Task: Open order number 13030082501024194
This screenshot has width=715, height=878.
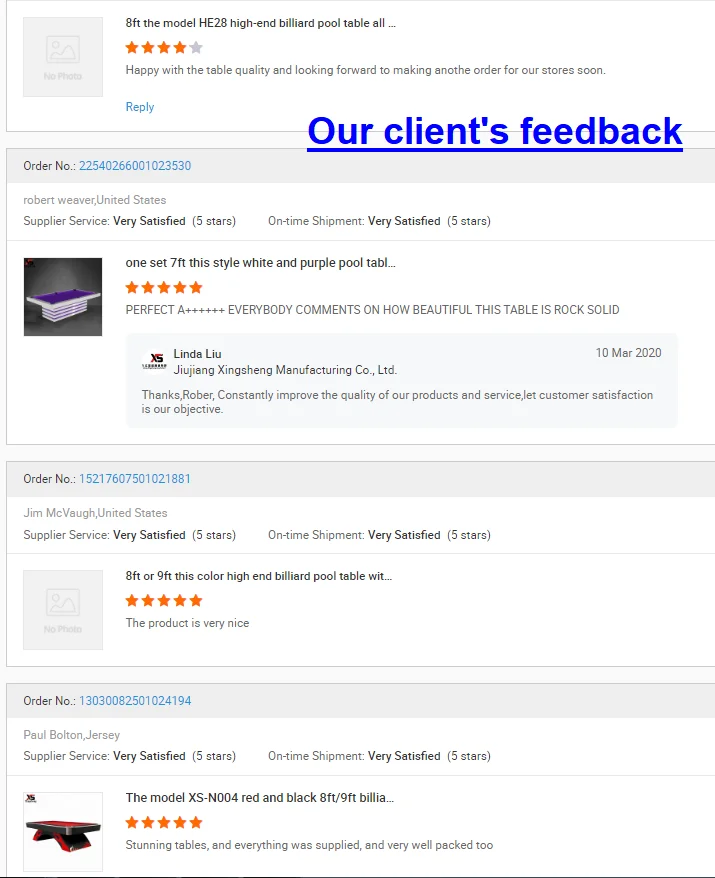Action: pos(135,700)
